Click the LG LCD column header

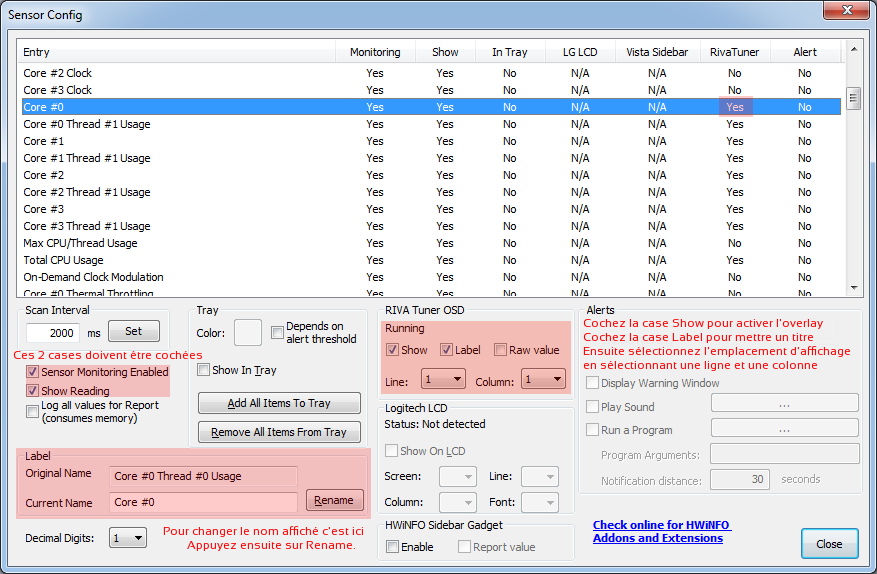(580, 52)
